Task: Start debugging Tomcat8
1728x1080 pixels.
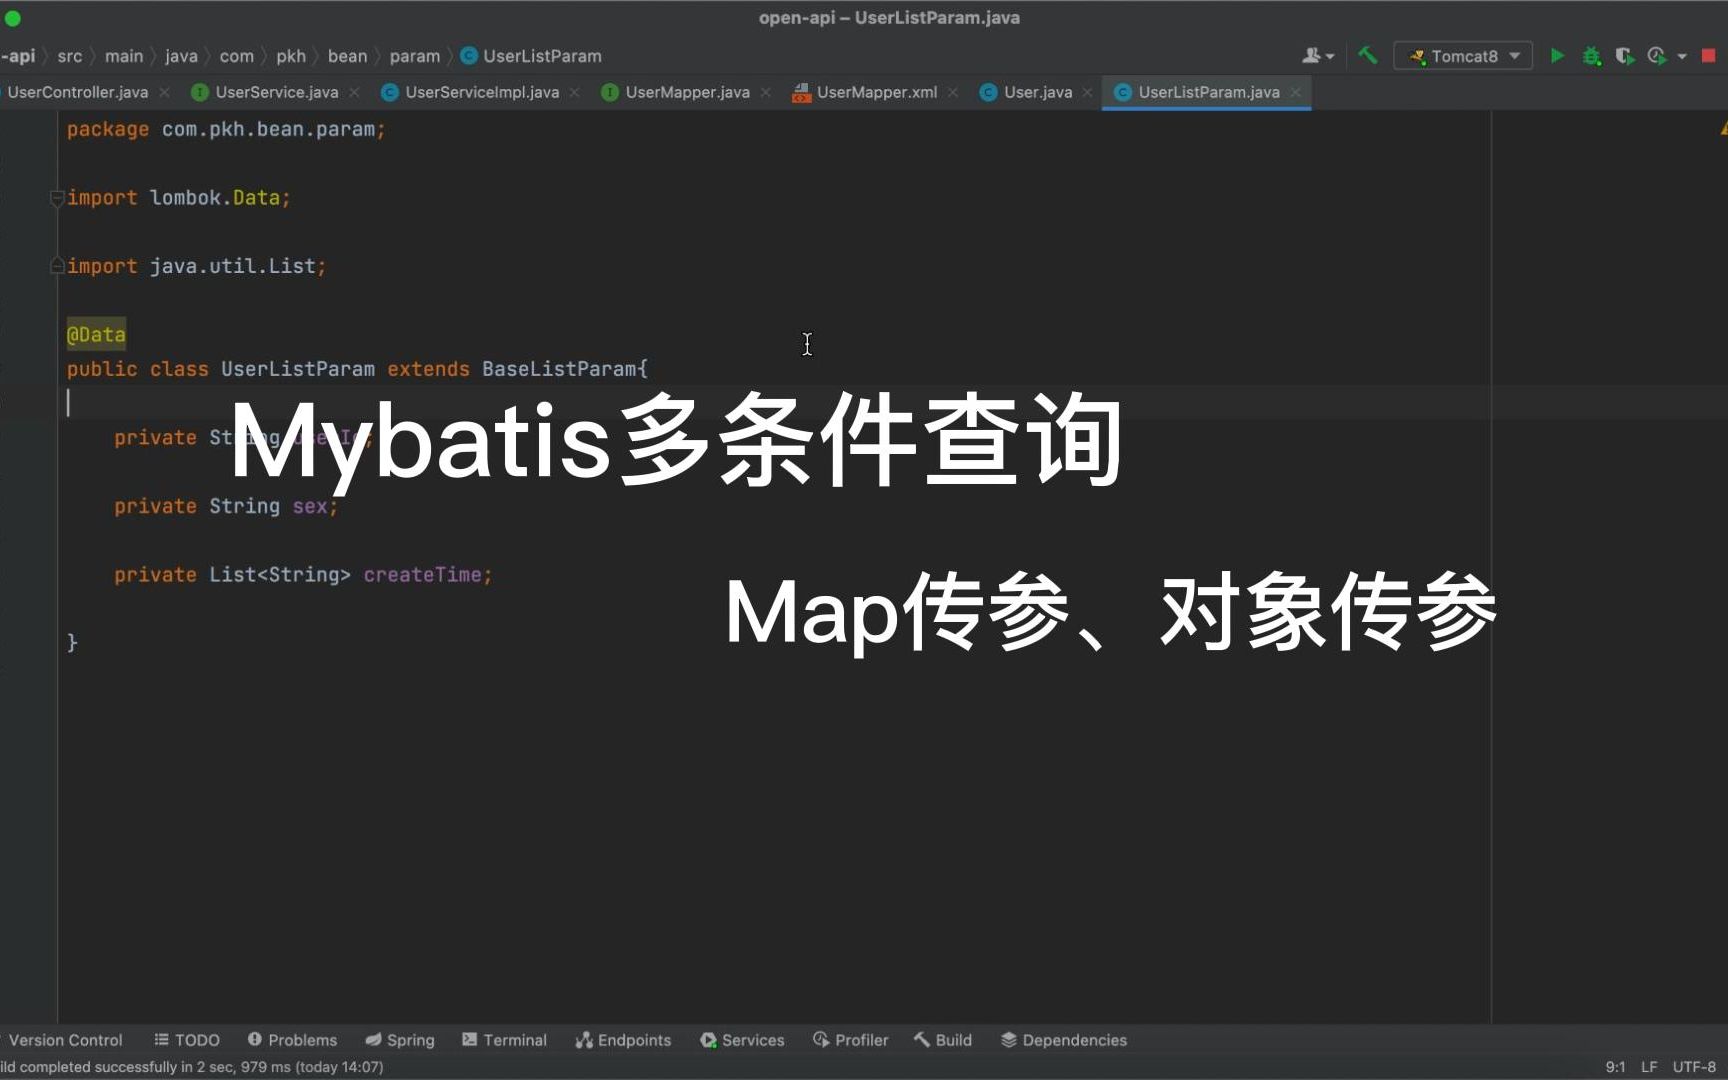Action: coord(1591,56)
